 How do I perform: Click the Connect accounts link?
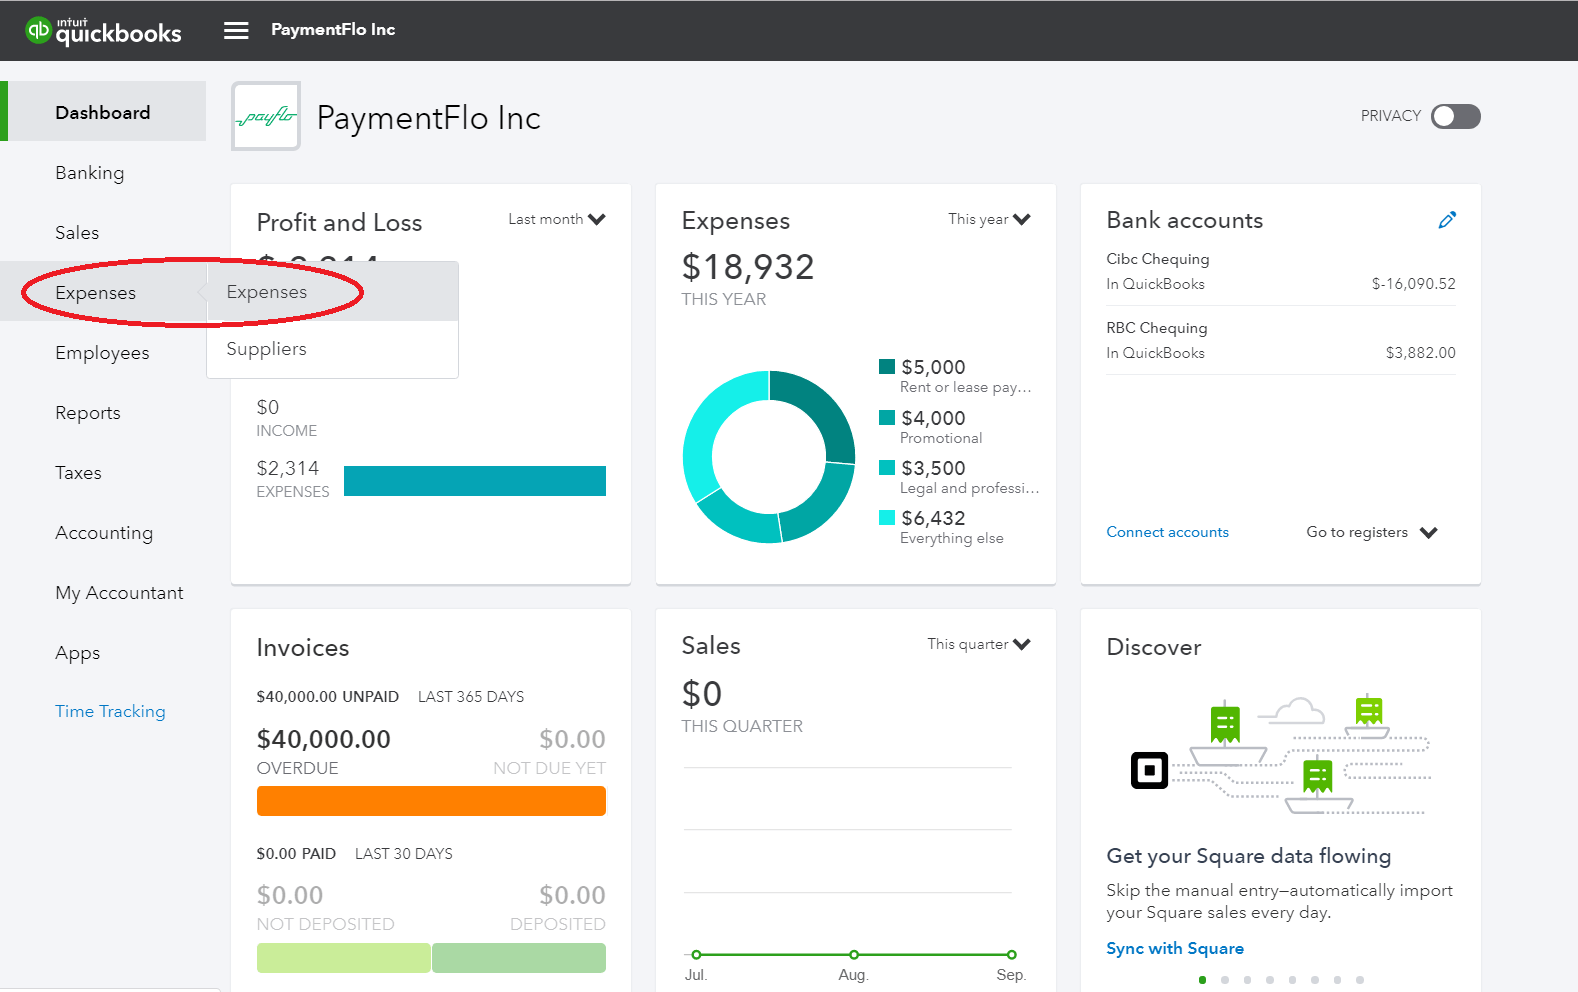click(1167, 532)
